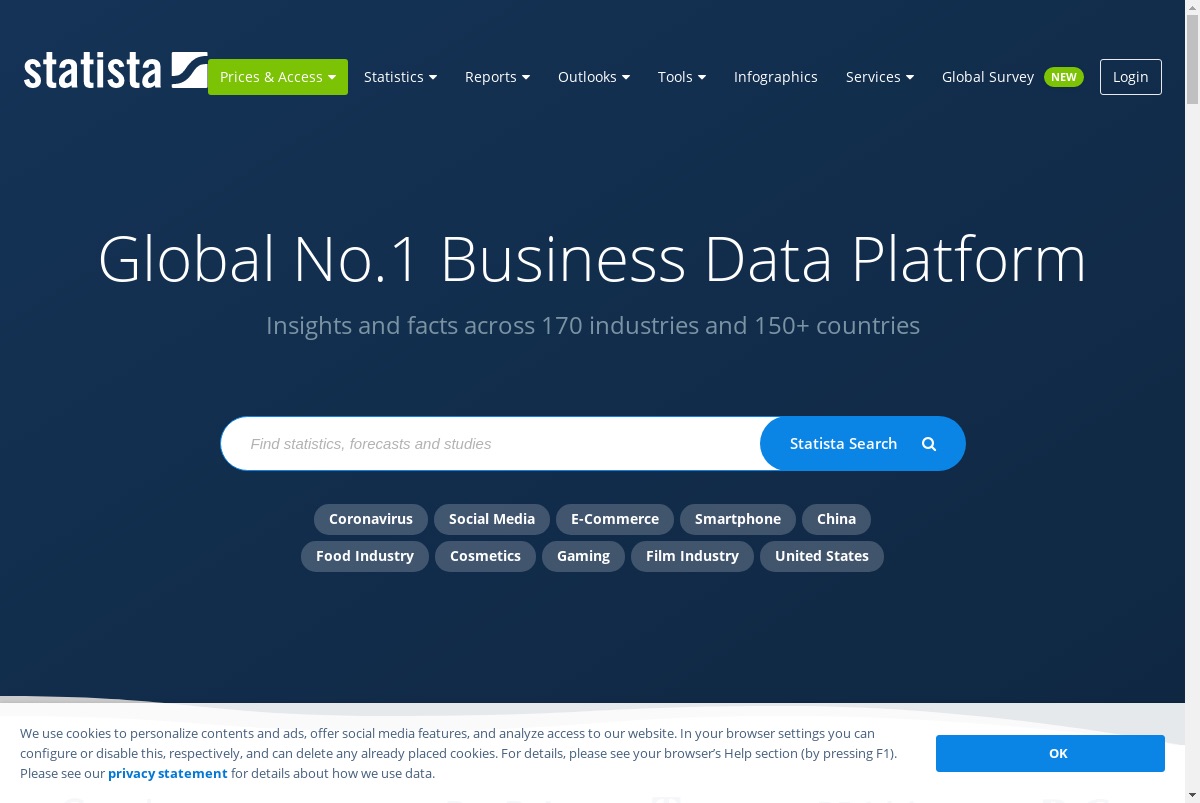Click the Insights and facts across 170 industries subtitle
The width and height of the screenshot is (1200, 803).
click(593, 325)
